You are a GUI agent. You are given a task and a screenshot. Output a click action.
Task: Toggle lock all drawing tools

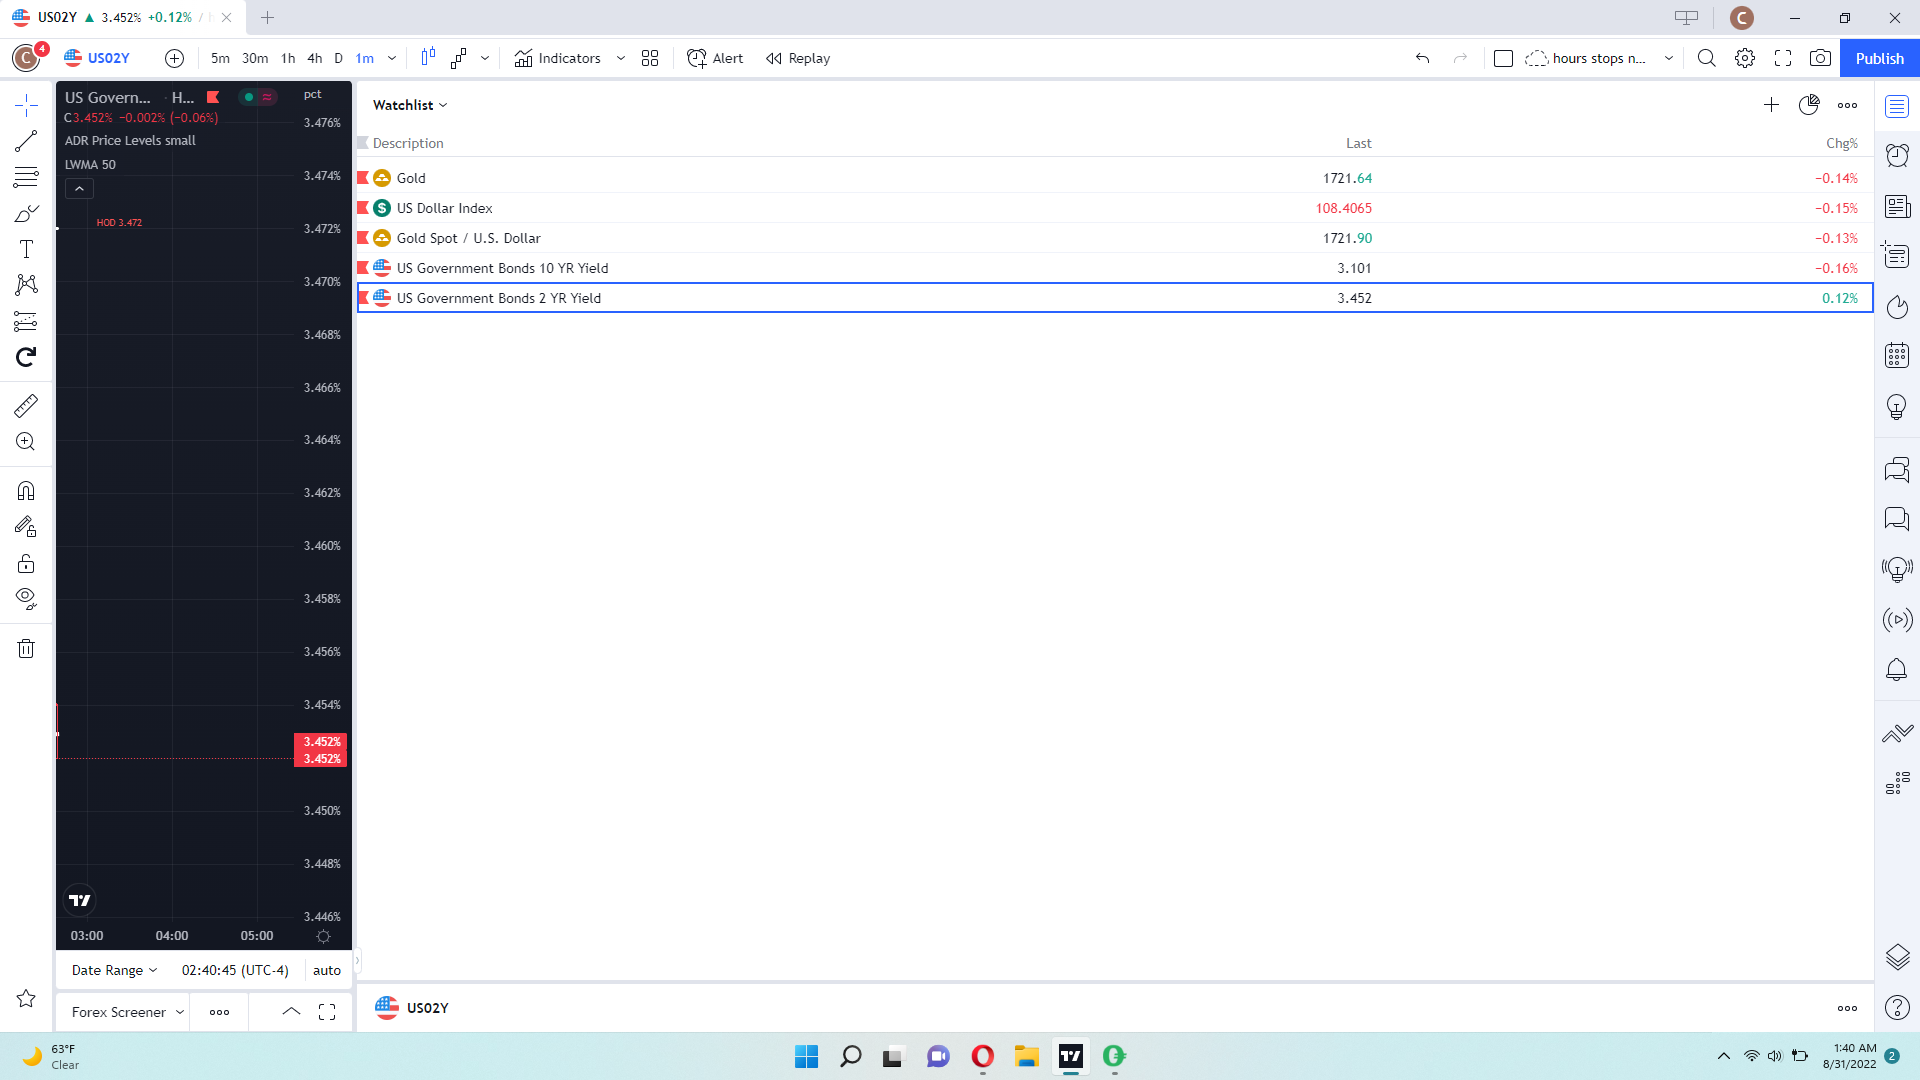(26, 563)
